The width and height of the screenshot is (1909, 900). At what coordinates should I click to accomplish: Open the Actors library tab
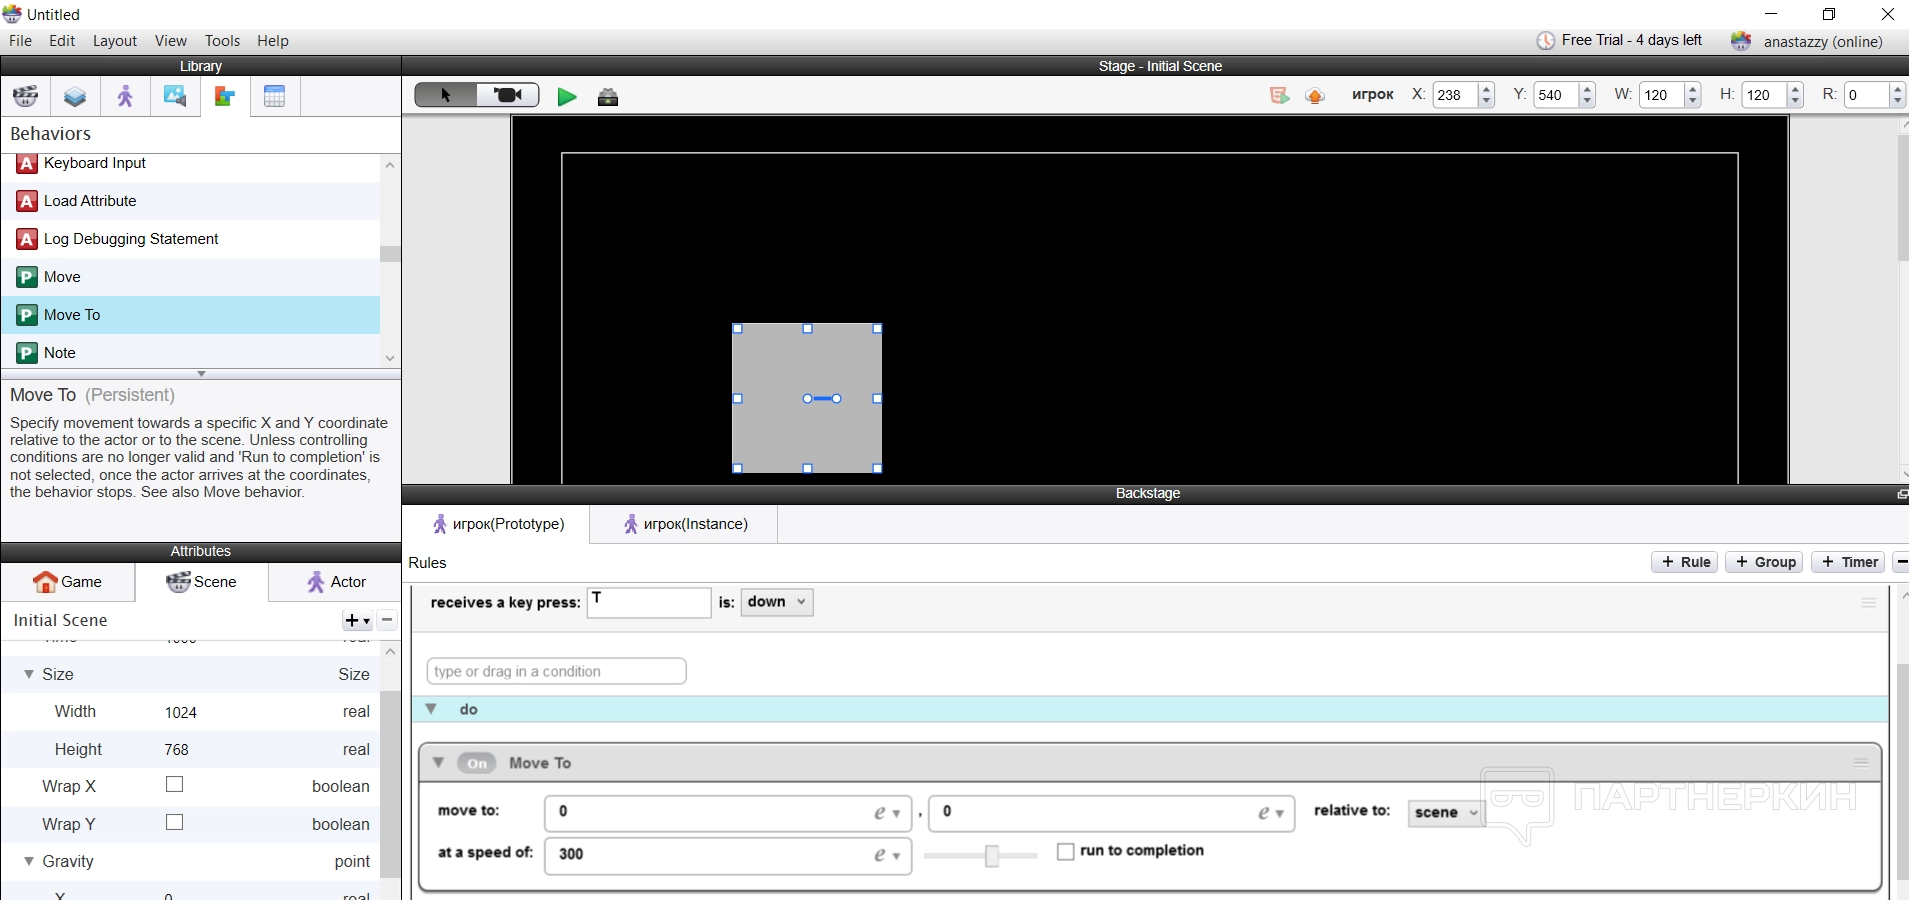pyautogui.click(x=125, y=97)
